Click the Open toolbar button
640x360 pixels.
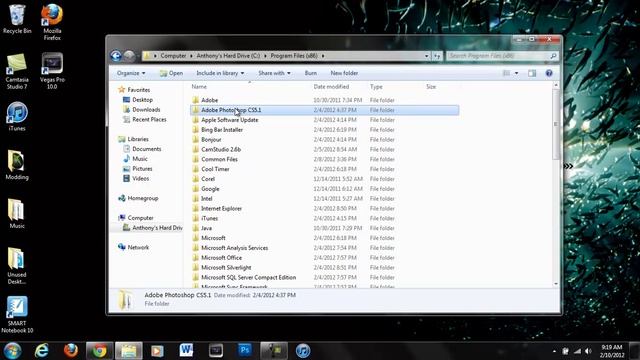point(171,73)
